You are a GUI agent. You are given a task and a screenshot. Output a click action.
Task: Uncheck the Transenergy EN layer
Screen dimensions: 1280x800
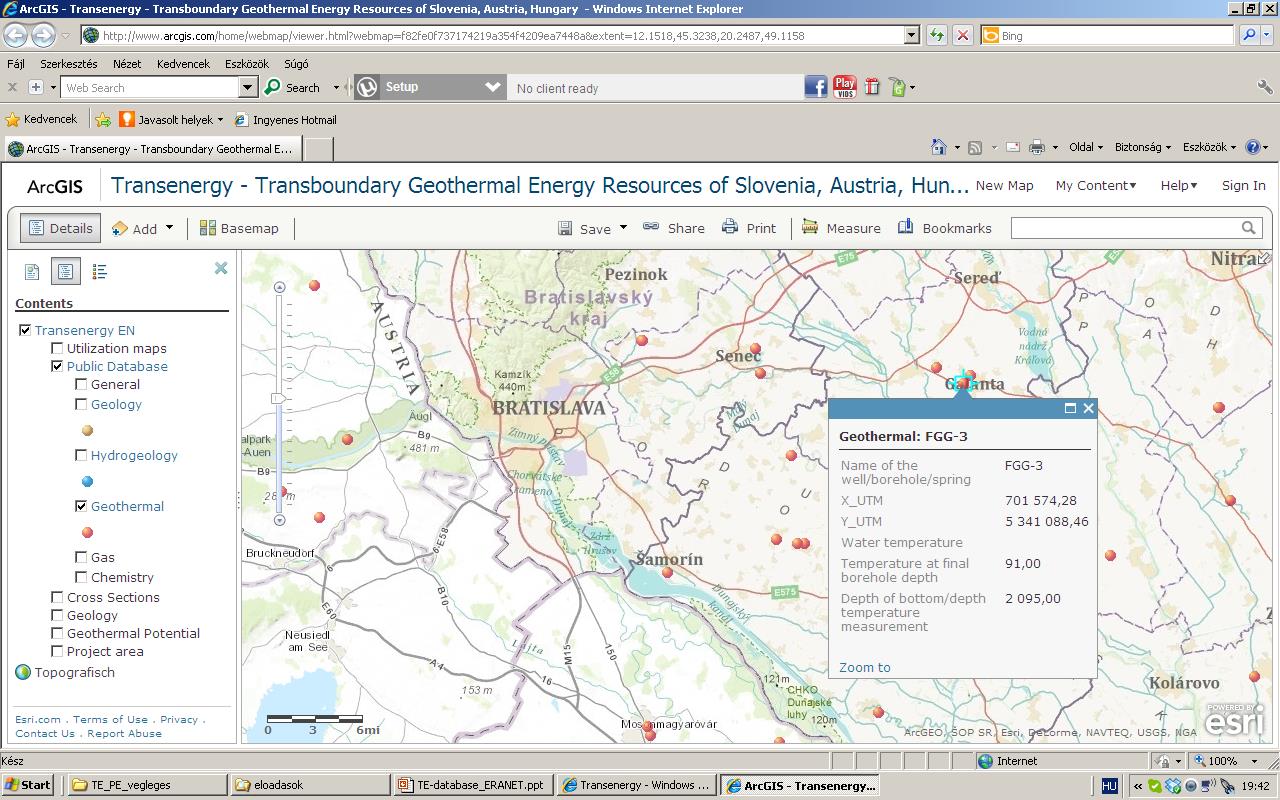(25, 330)
